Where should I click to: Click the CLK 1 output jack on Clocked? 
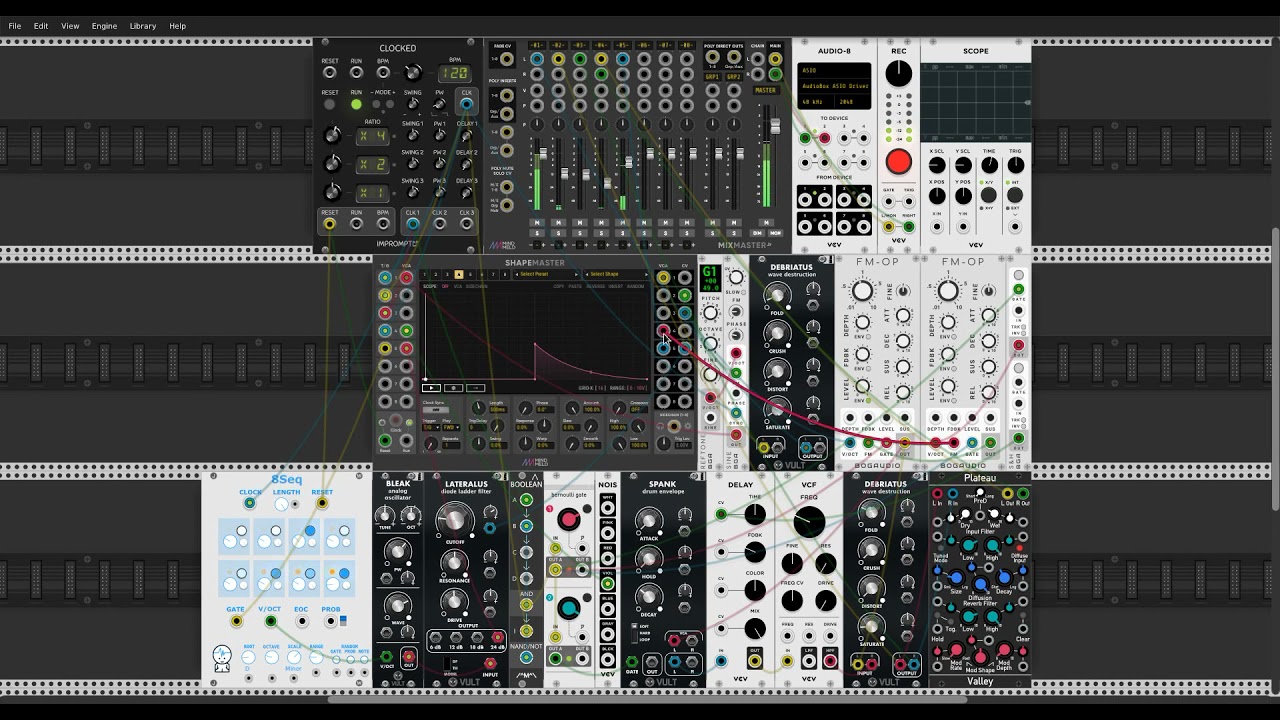tap(412, 225)
